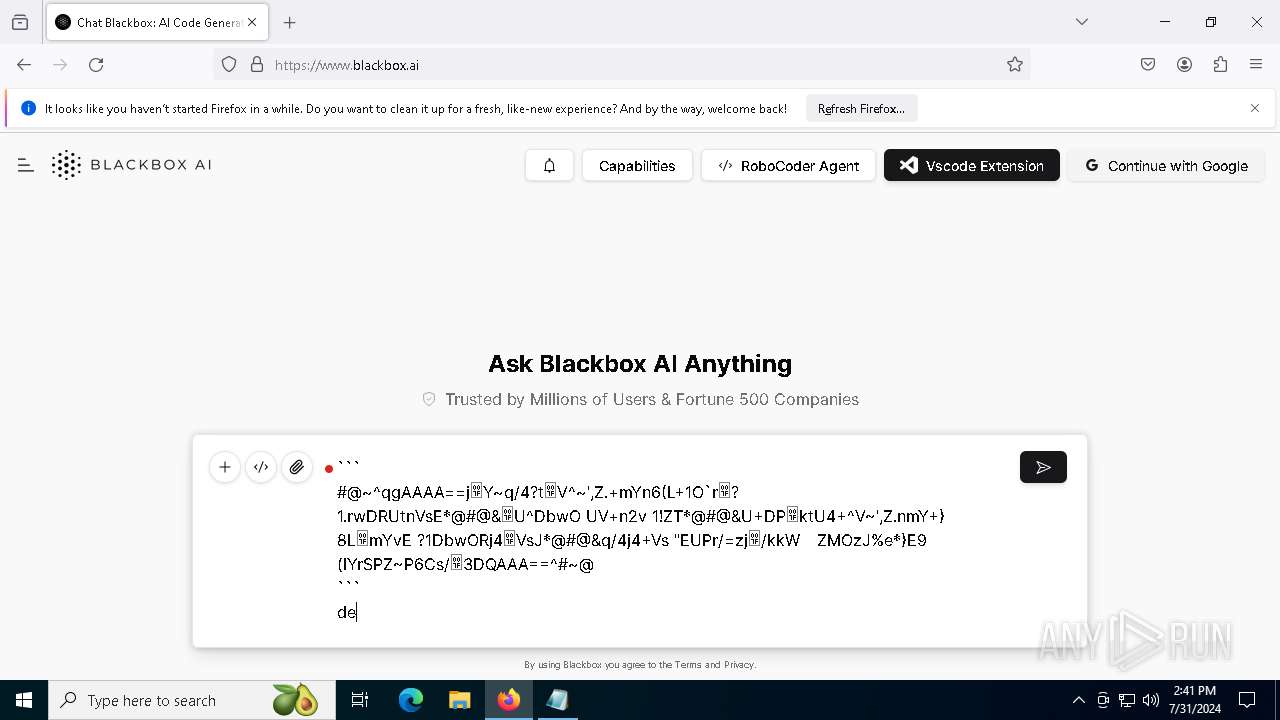This screenshot has width=1280, height=720.
Task: Open the Capabilities page
Action: point(637,166)
